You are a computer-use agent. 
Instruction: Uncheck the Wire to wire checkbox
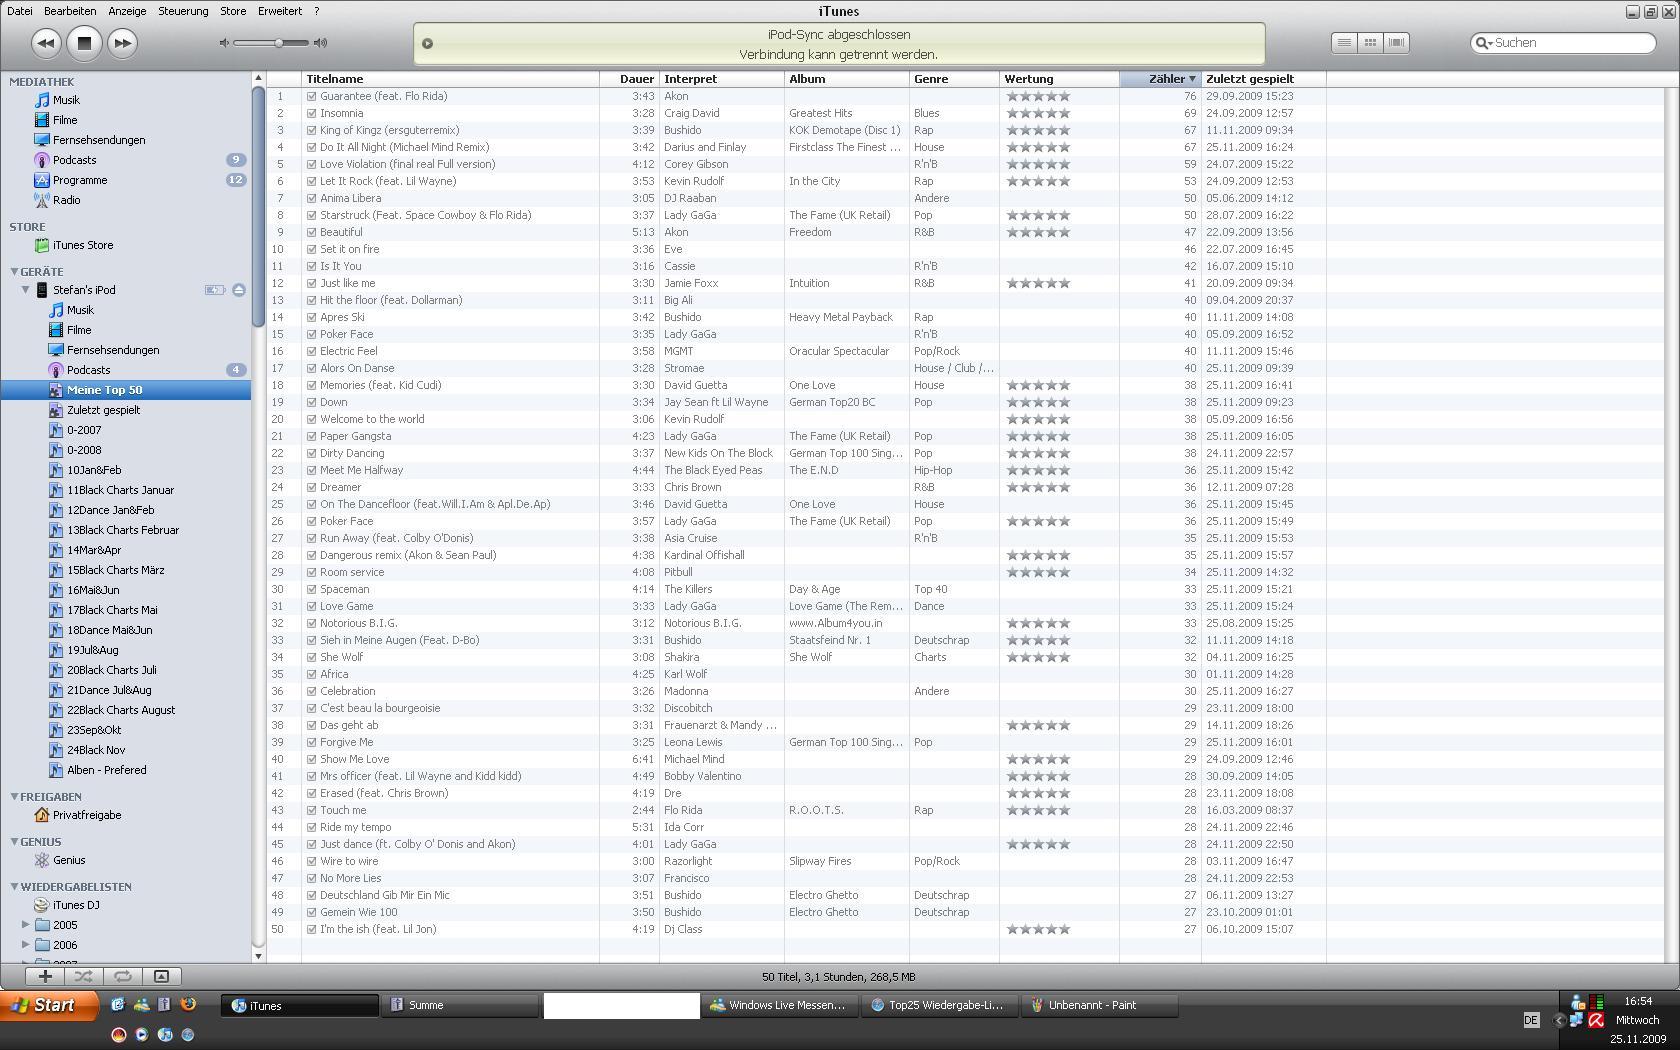[x=311, y=862]
